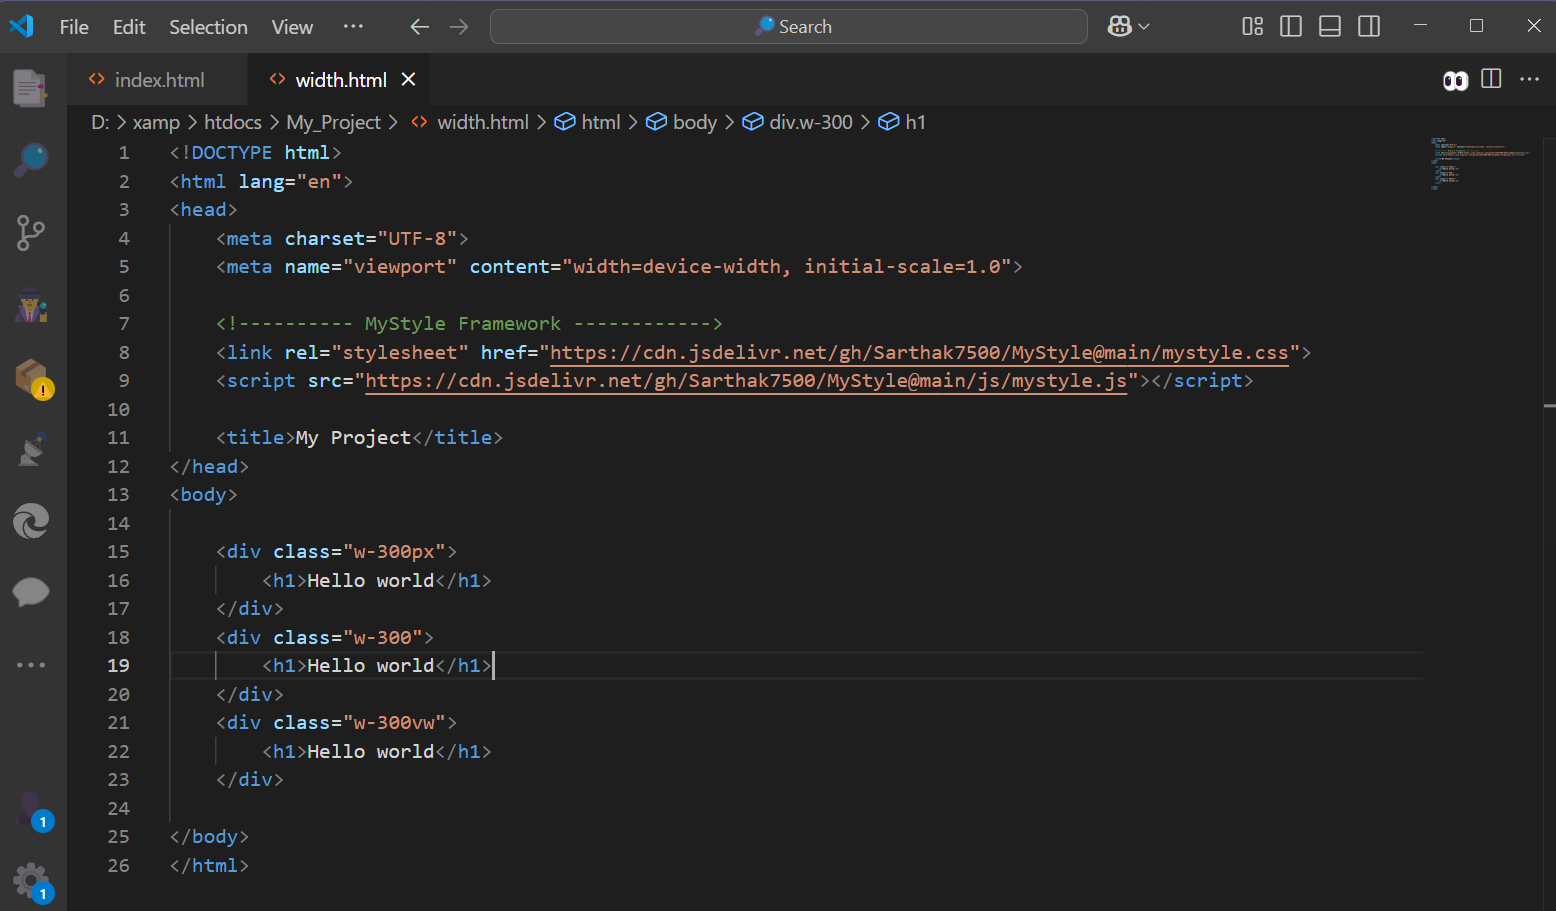Click the eyes preview icon in editor toolbar
This screenshot has height=911, width=1556.
tap(1455, 80)
